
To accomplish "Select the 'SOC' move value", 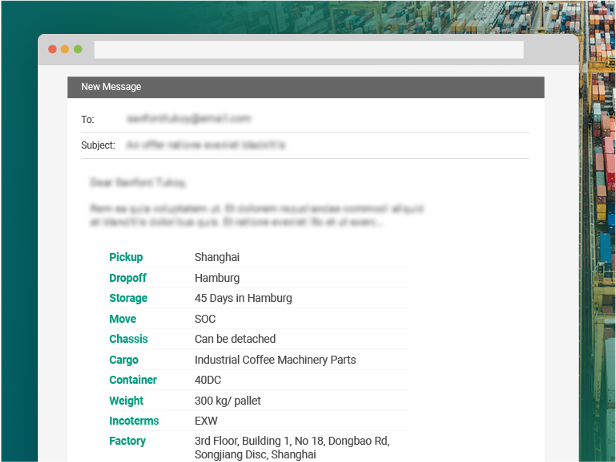I will pos(205,319).
